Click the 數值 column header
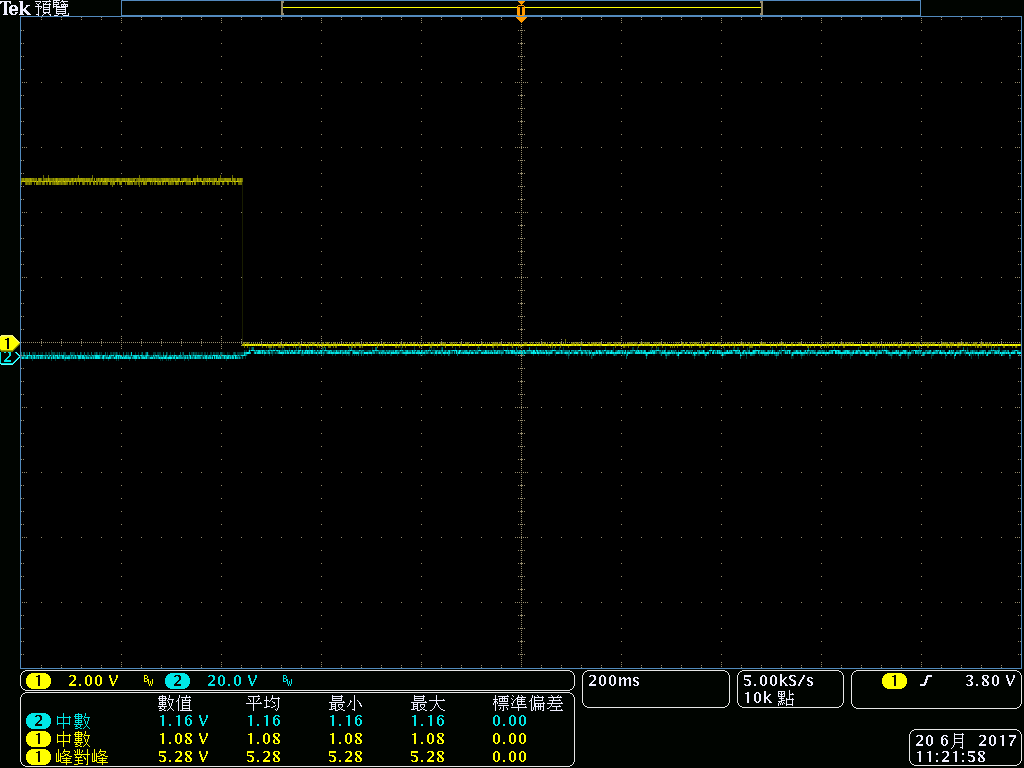Viewport: 1024px width, 768px height. pos(175,703)
